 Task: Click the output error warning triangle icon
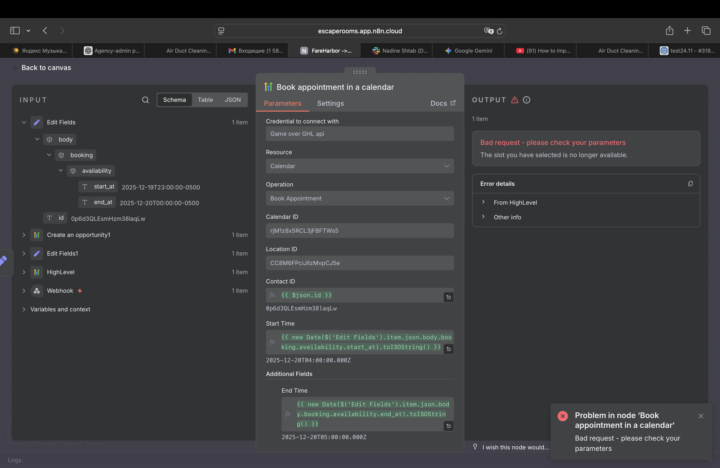click(515, 100)
